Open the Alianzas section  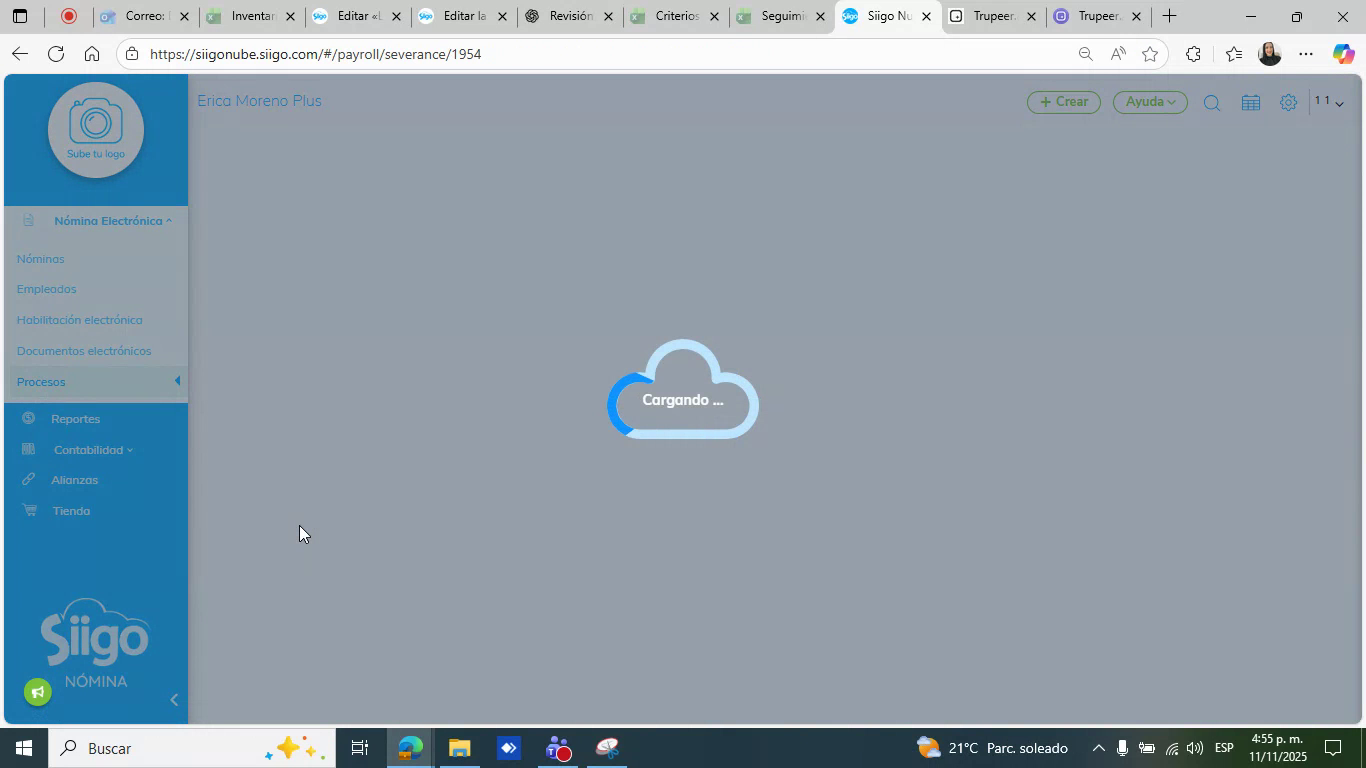tap(74, 480)
